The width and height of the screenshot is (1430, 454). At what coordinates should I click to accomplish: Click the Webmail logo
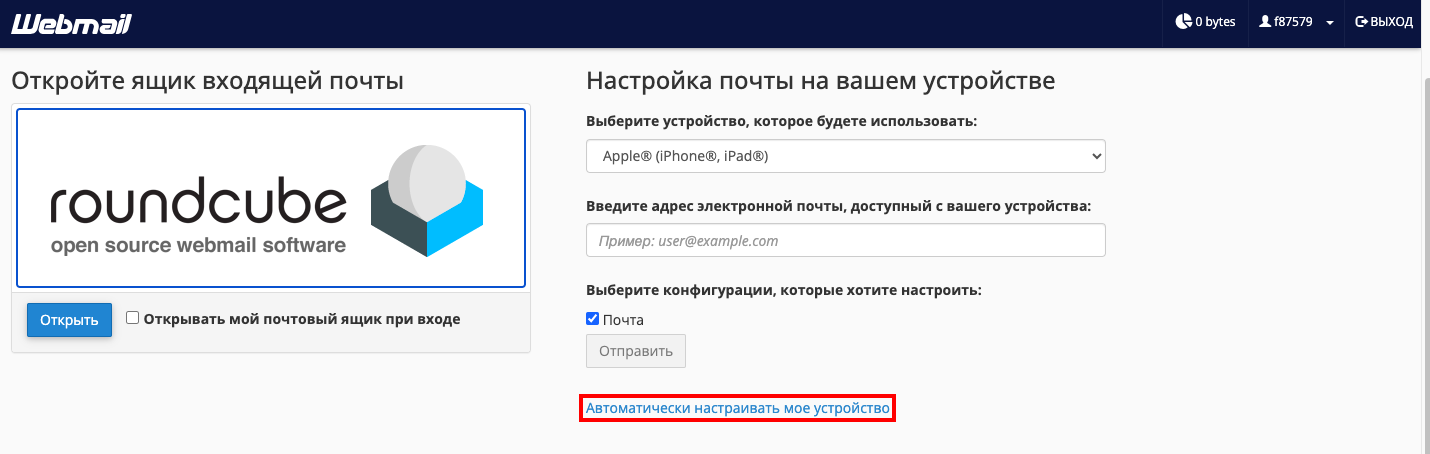pyautogui.click(x=72, y=23)
